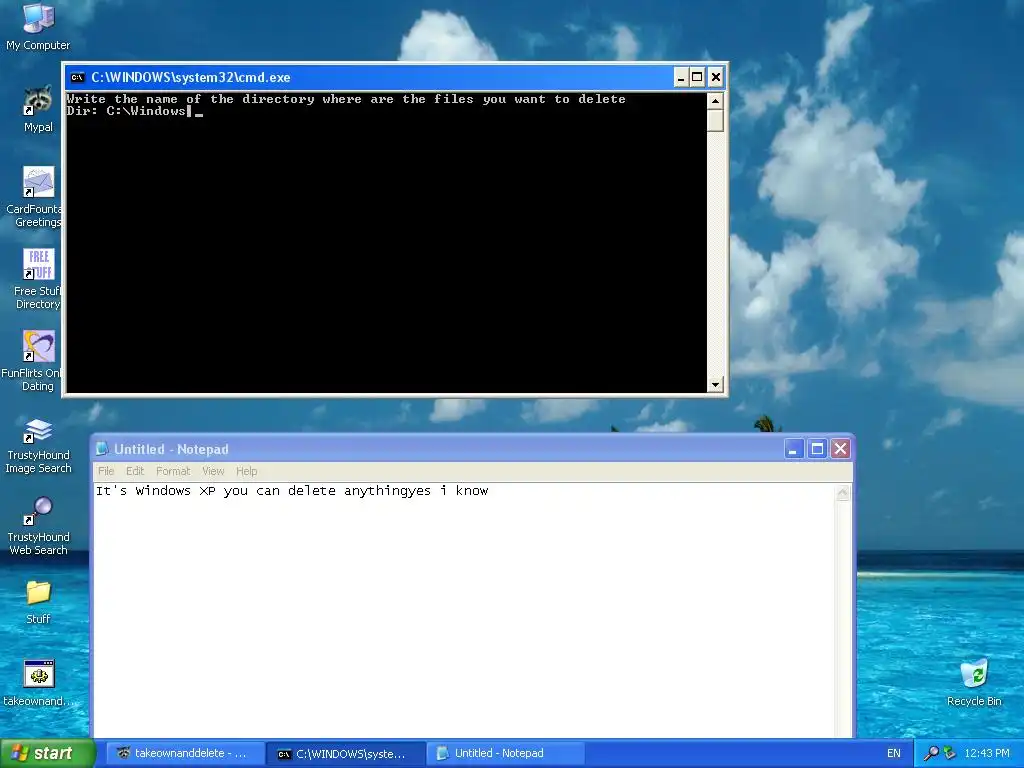Open Notepad's View menu
The image size is (1024, 768).
coord(213,471)
